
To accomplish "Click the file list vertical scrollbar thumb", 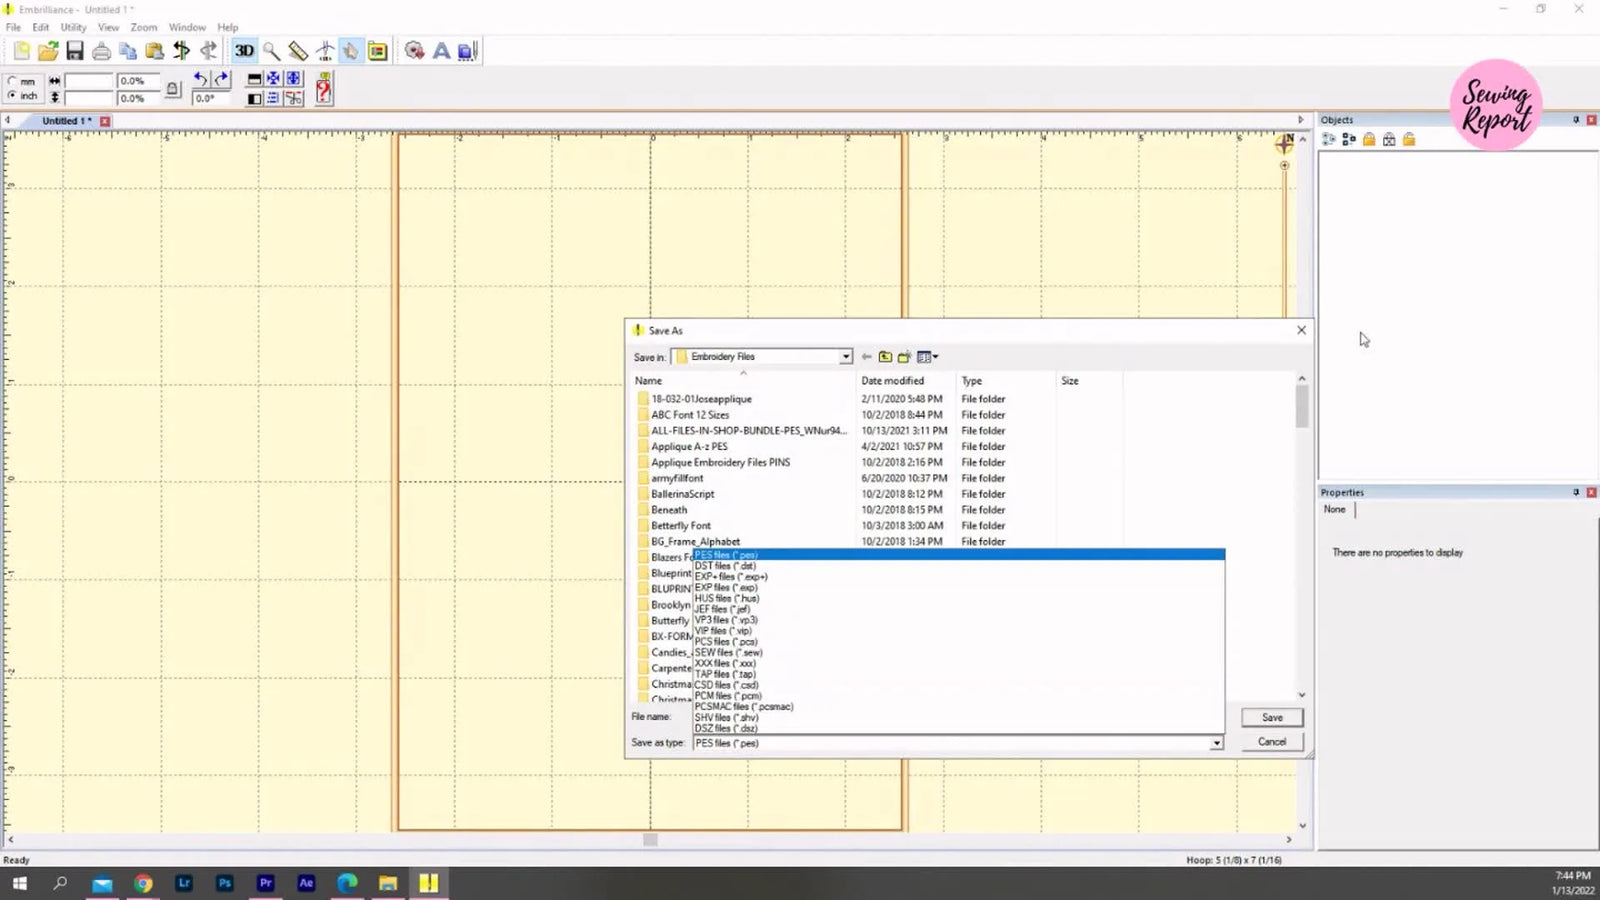I will [x=1301, y=406].
